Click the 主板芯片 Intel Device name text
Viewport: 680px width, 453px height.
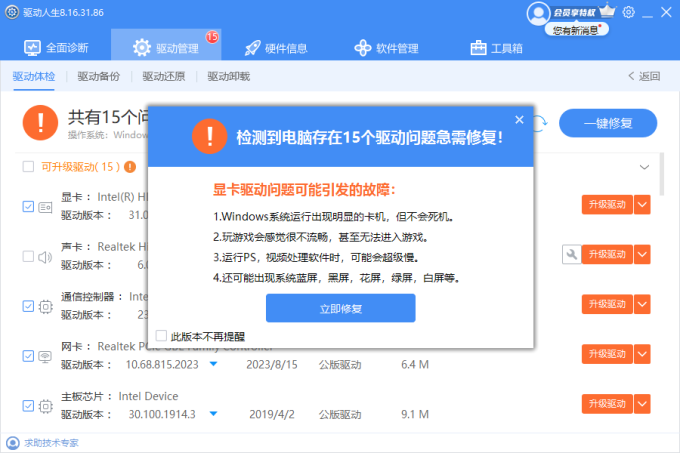[x=148, y=396]
